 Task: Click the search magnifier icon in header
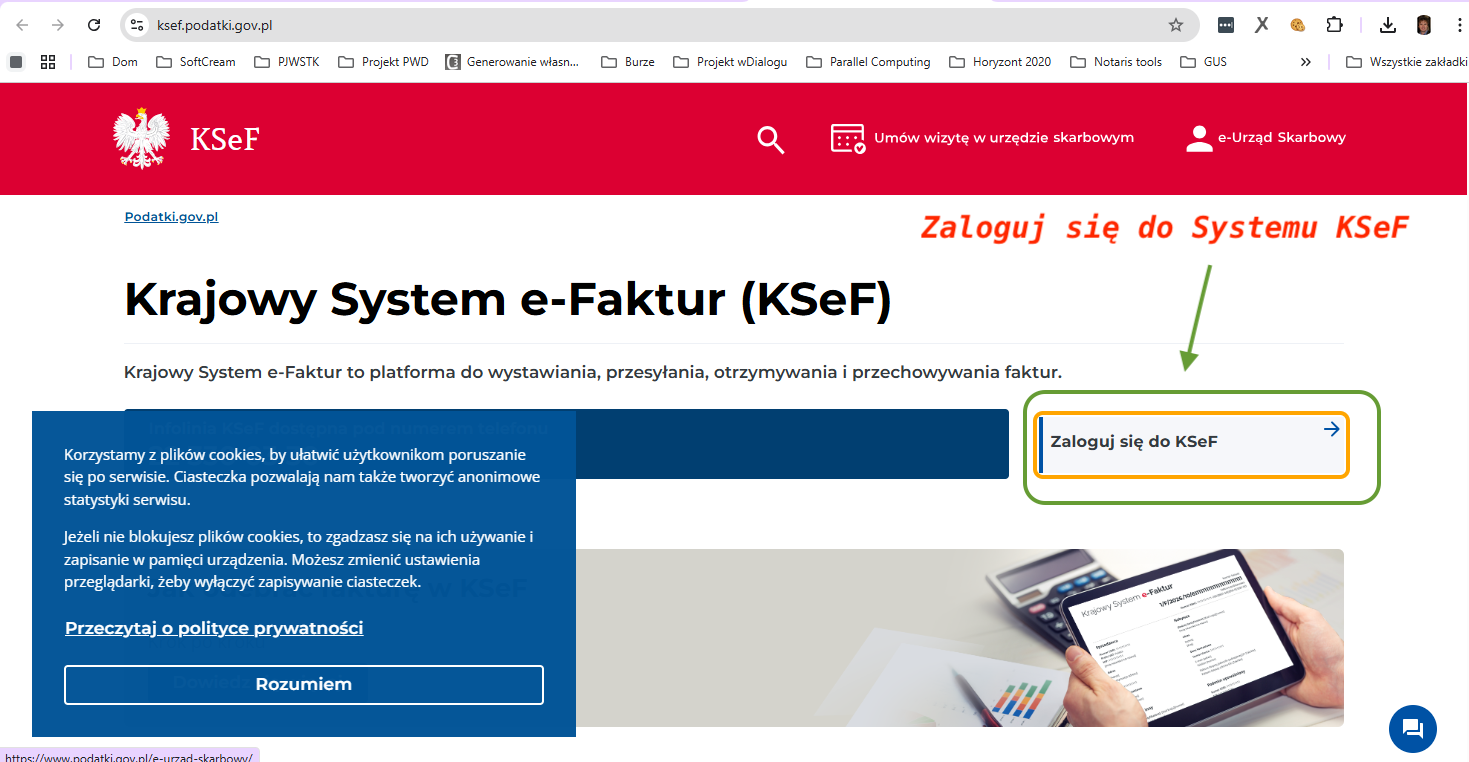770,139
